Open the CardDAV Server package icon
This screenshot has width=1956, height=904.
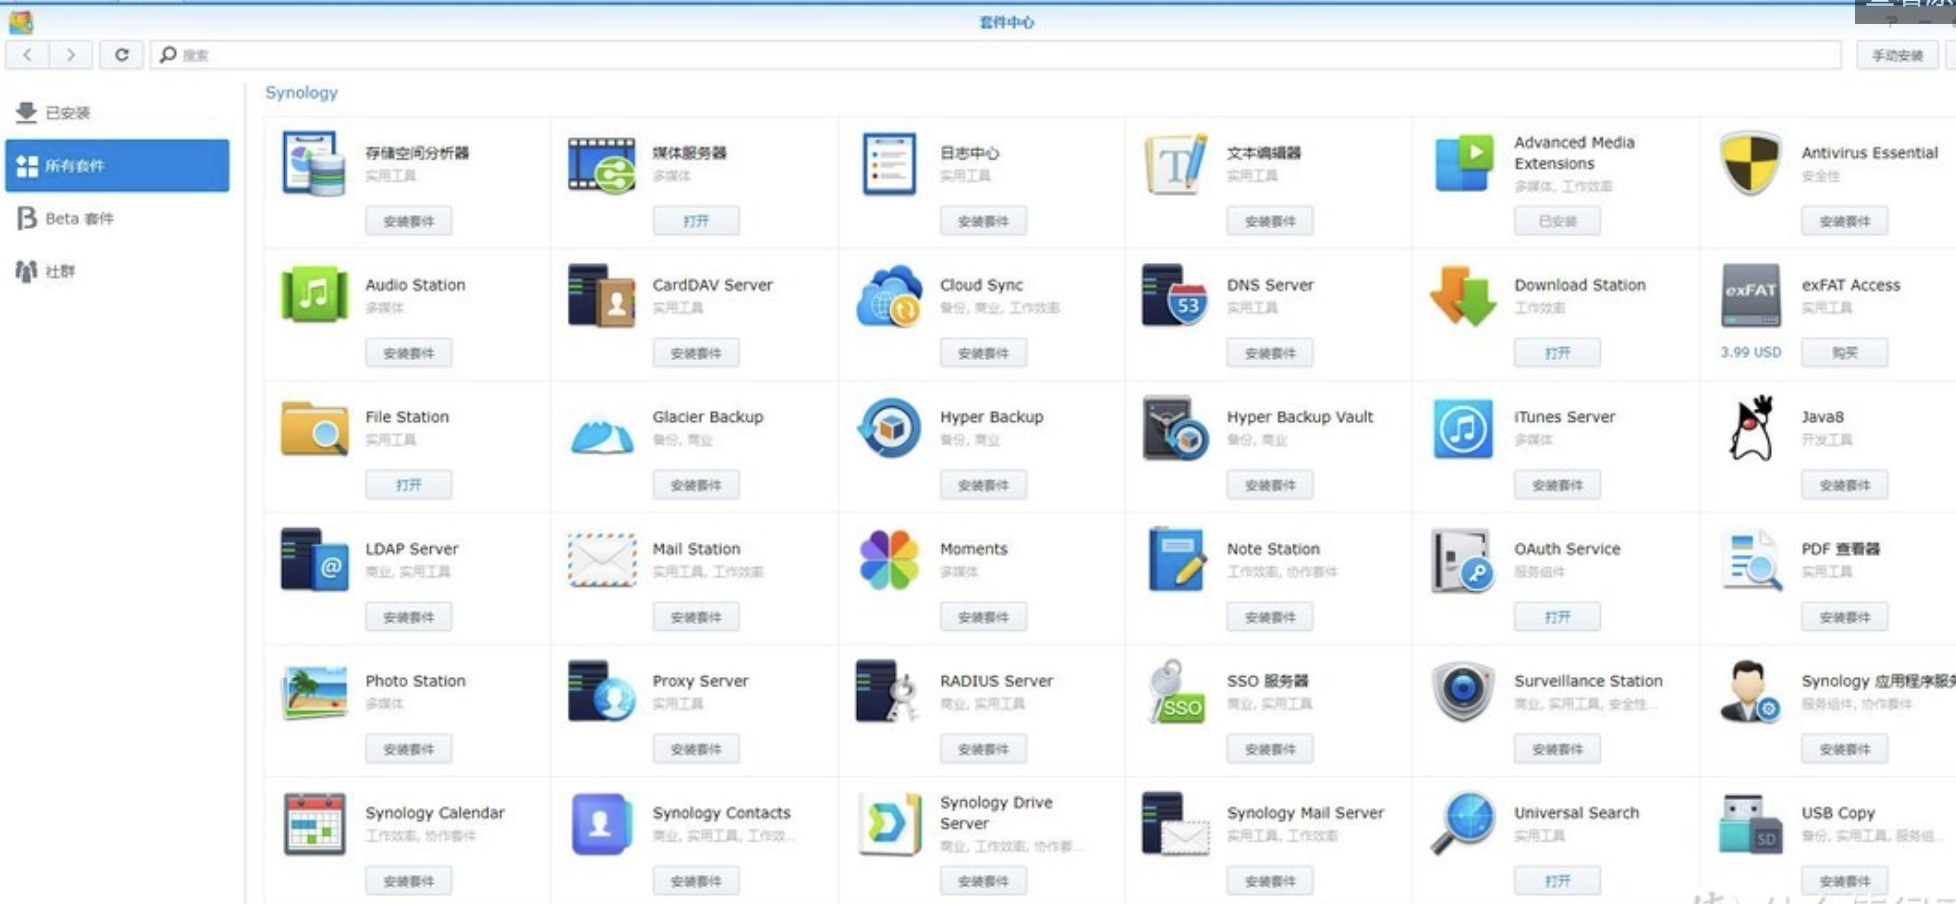602,295
